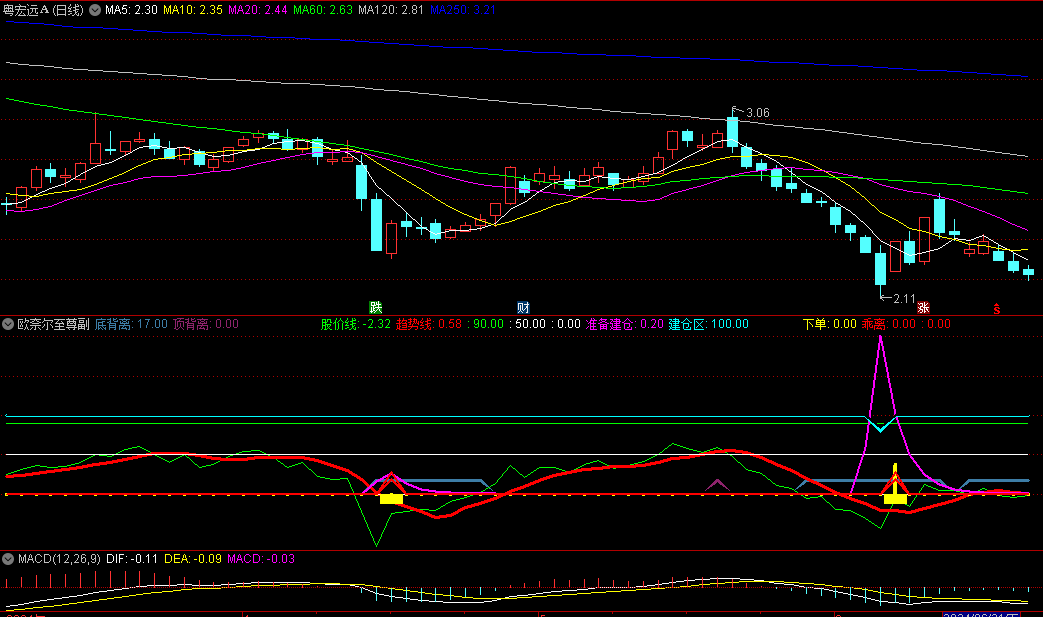This screenshot has width=1043, height=617.
Task: Click the small magenta triangle signal in the indicator
Action: (717, 485)
